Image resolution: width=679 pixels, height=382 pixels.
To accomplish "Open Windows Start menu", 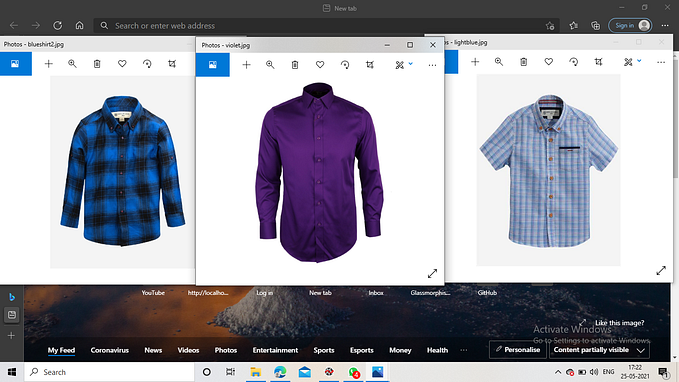I will pos(12,372).
